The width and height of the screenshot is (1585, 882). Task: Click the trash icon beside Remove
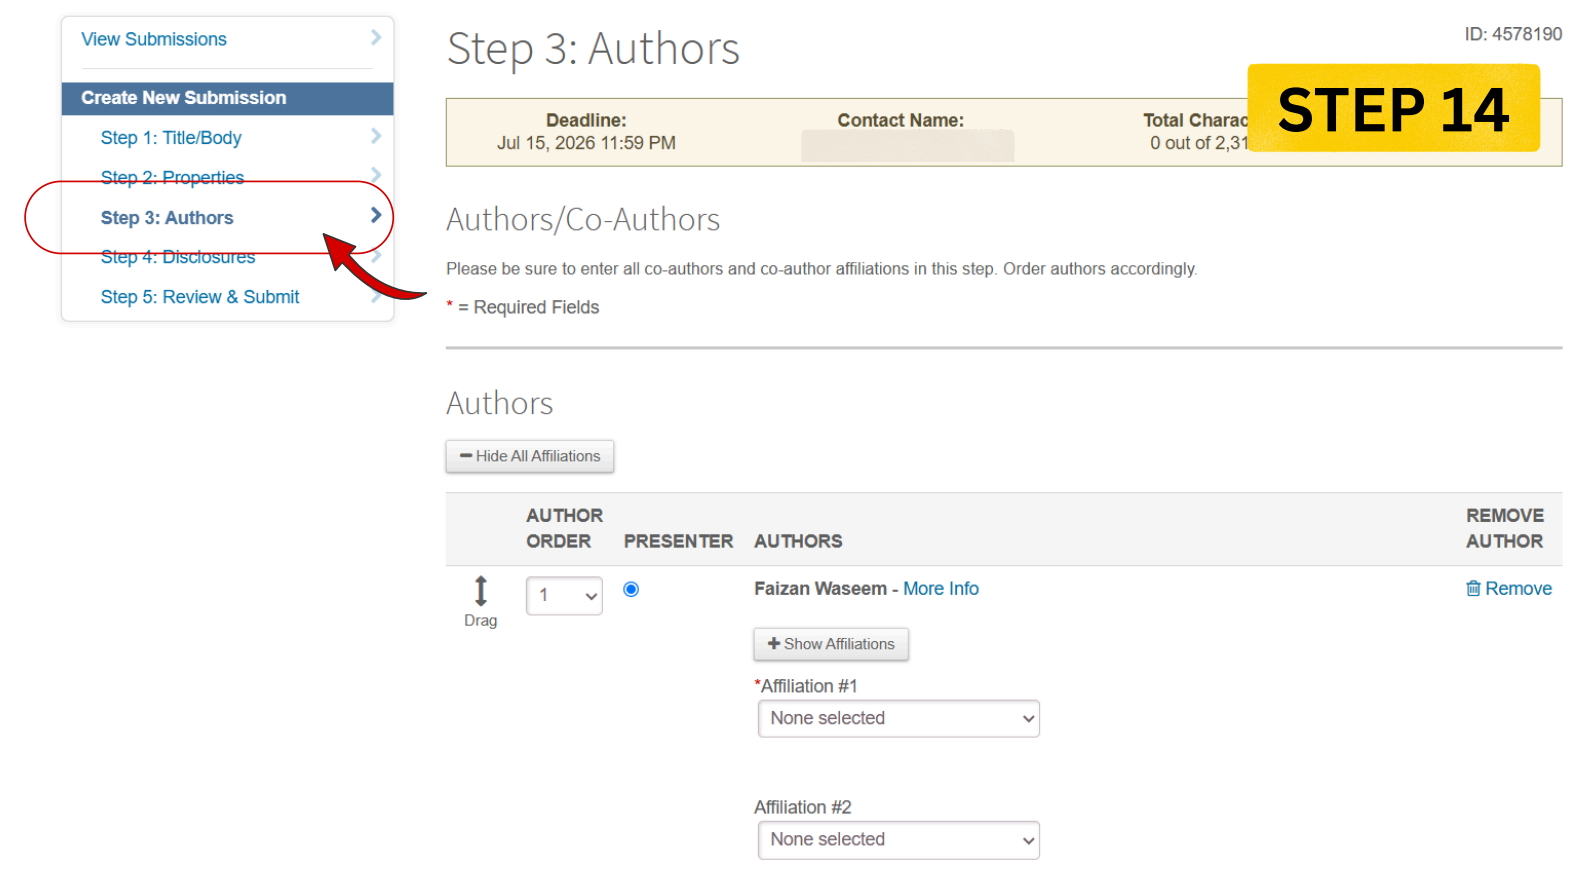[x=1473, y=589]
